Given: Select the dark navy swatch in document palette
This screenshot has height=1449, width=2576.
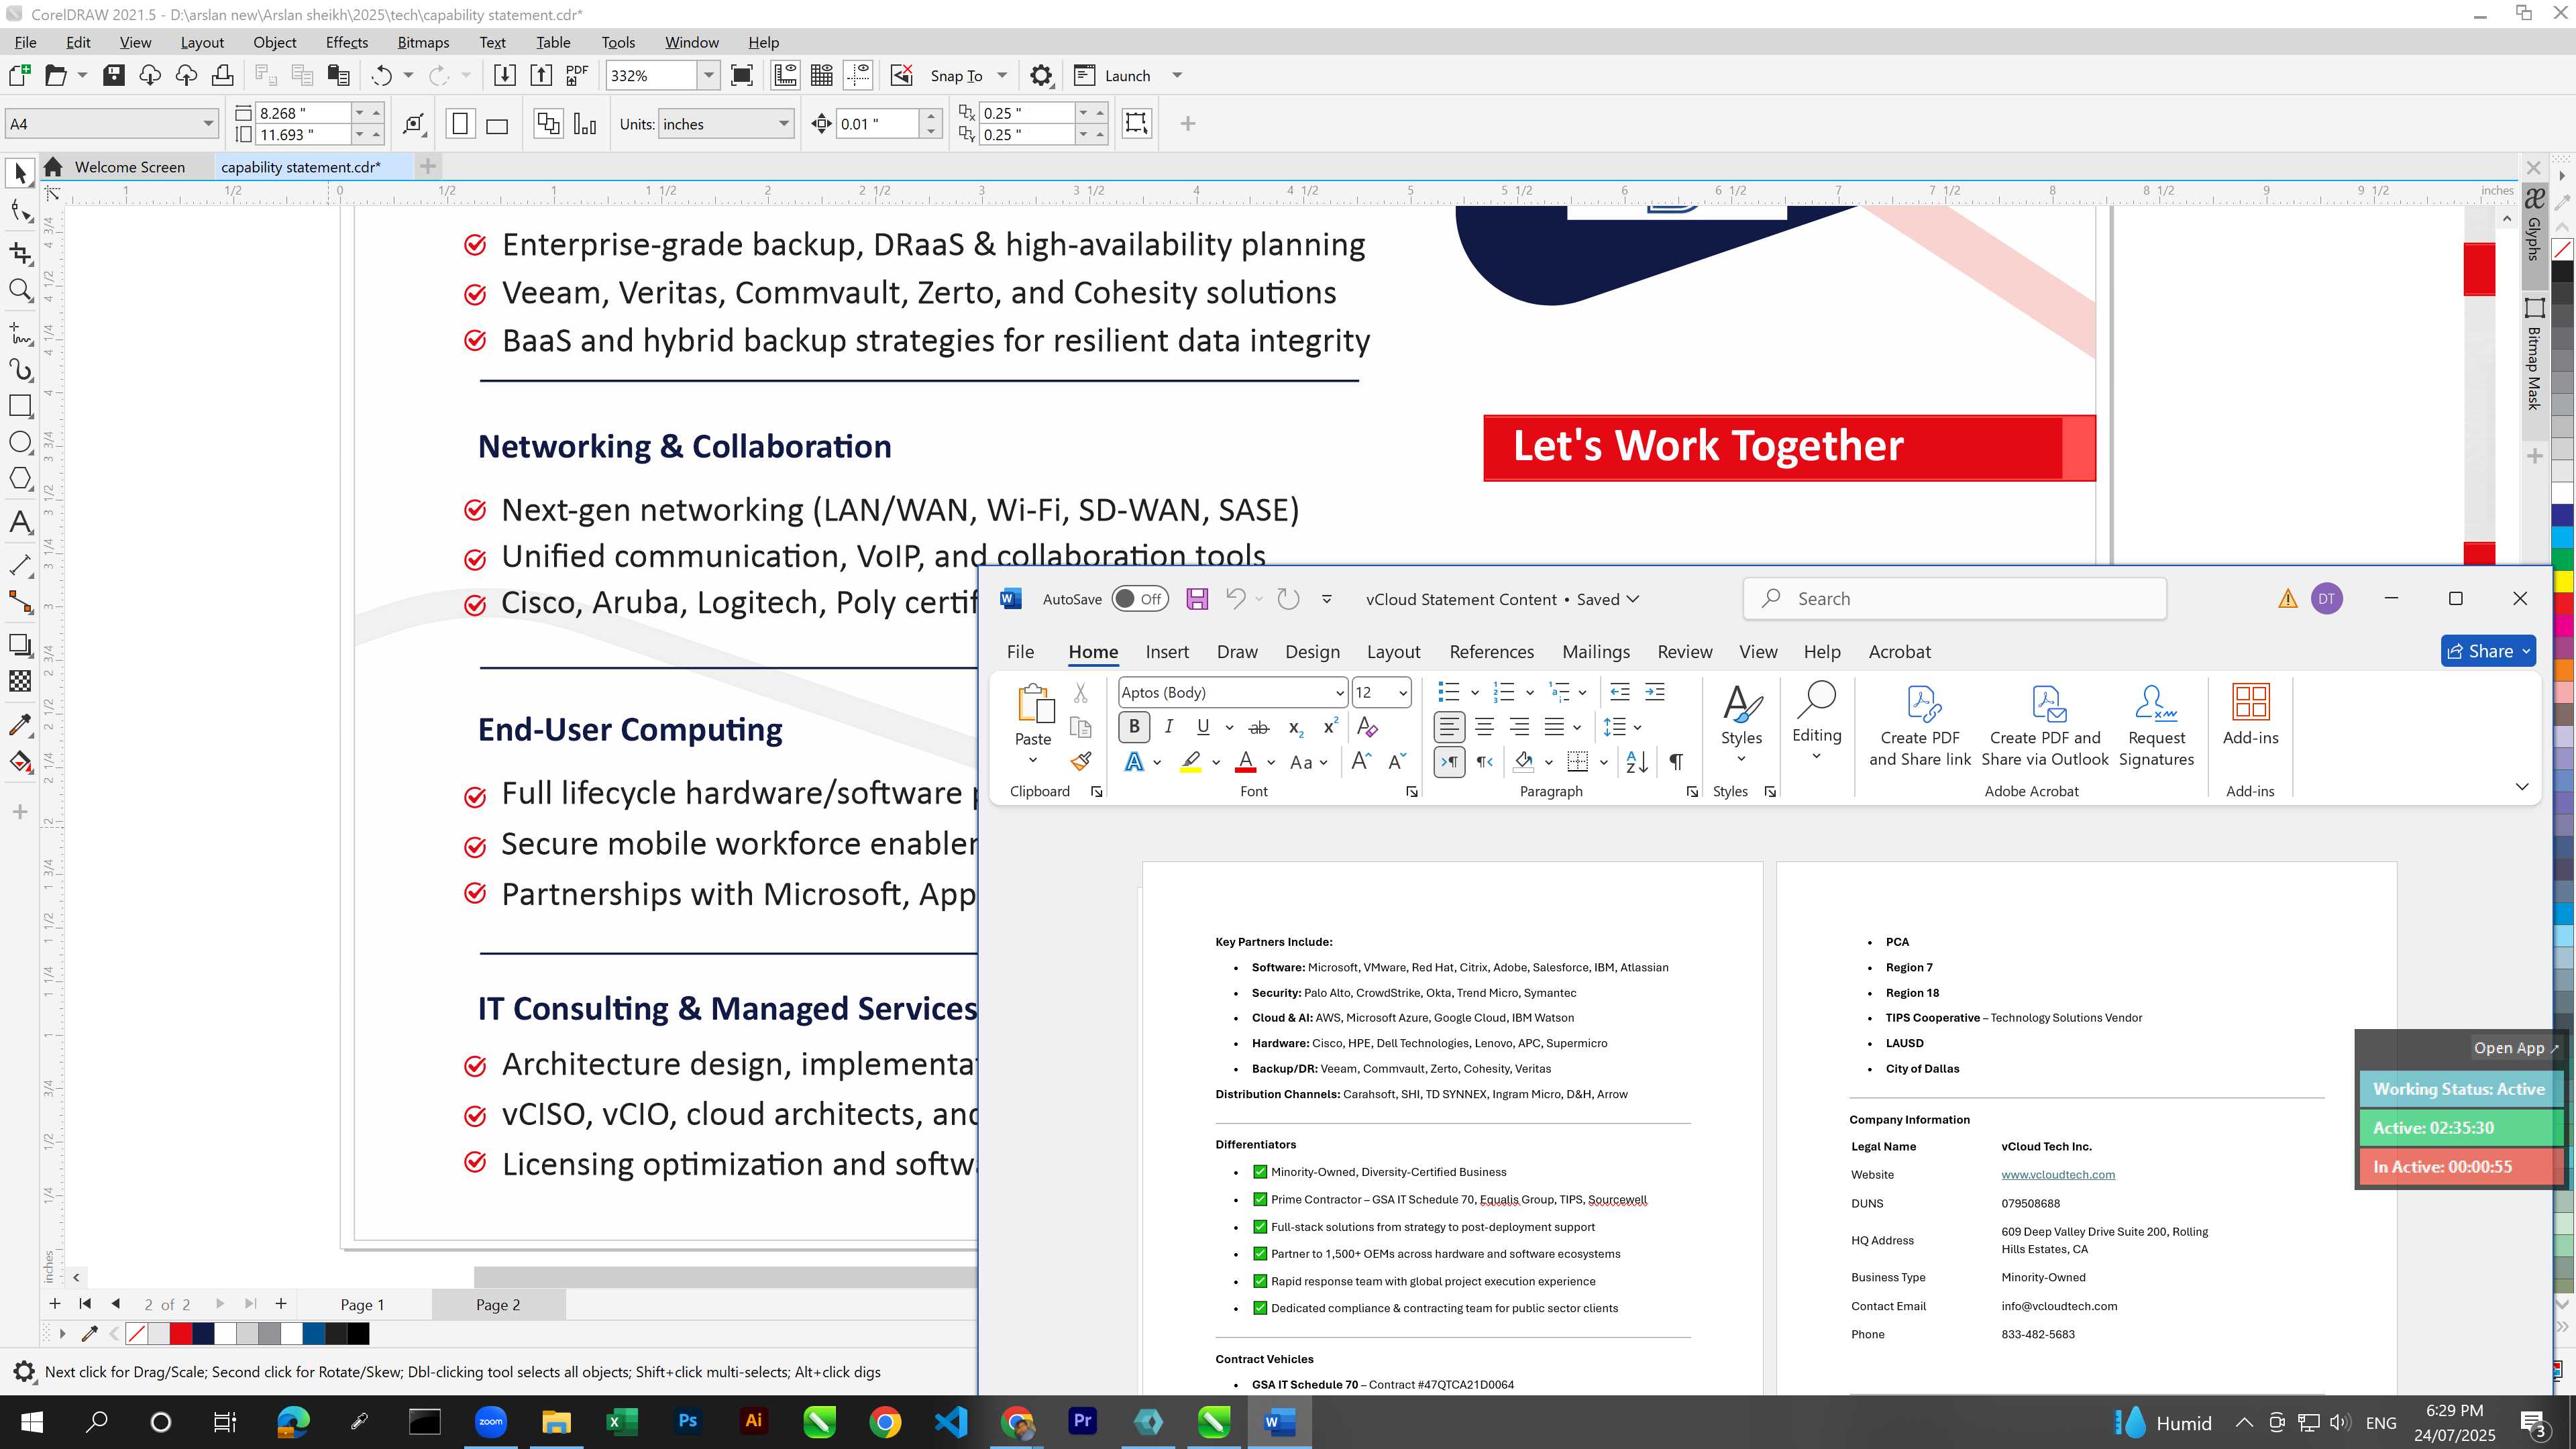Looking at the screenshot, I should tap(203, 1334).
